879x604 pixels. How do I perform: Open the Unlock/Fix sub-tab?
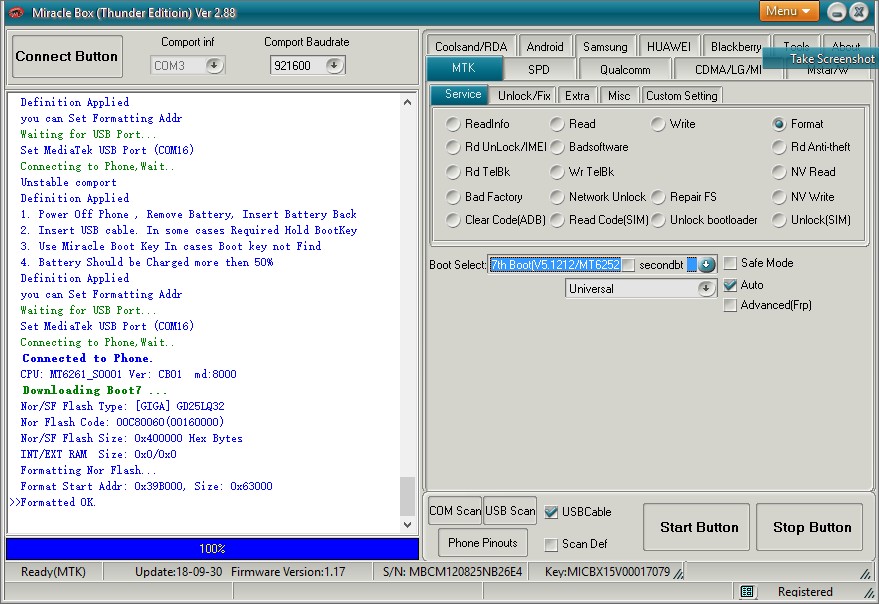coord(524,95)
